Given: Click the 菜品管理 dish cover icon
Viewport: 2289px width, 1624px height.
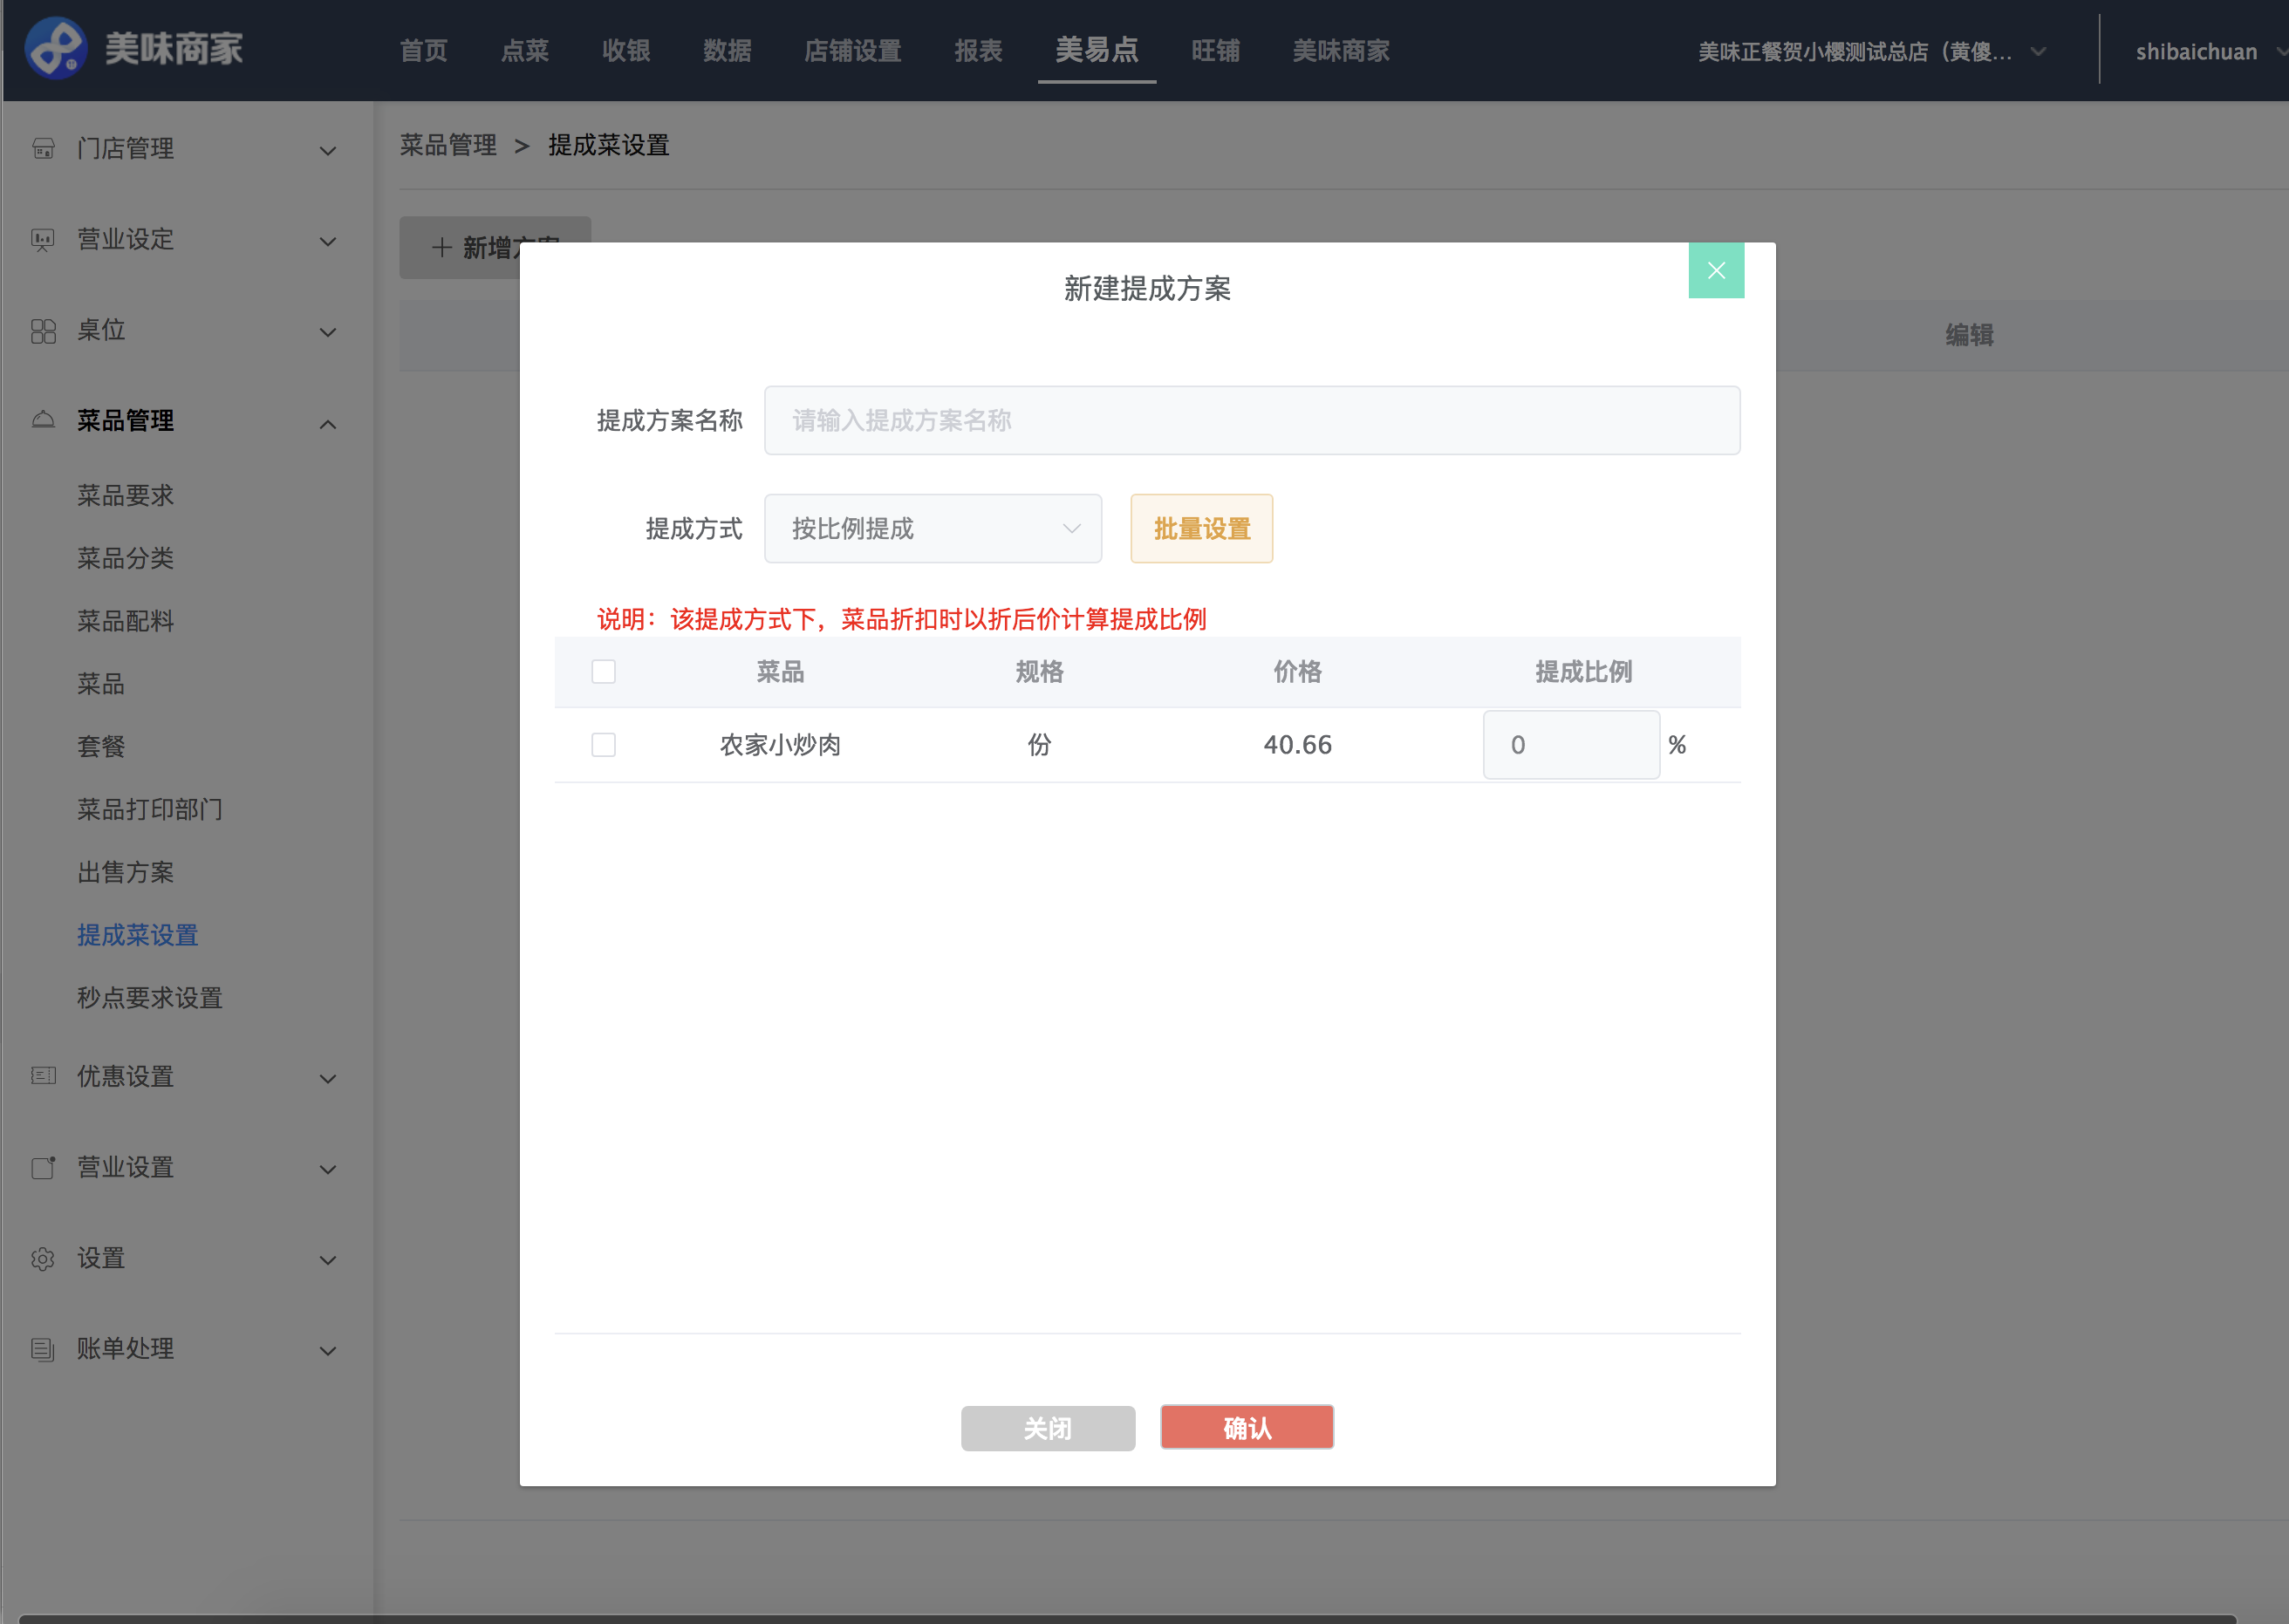Looking at the screenshot, I should [x=43, y=420].
